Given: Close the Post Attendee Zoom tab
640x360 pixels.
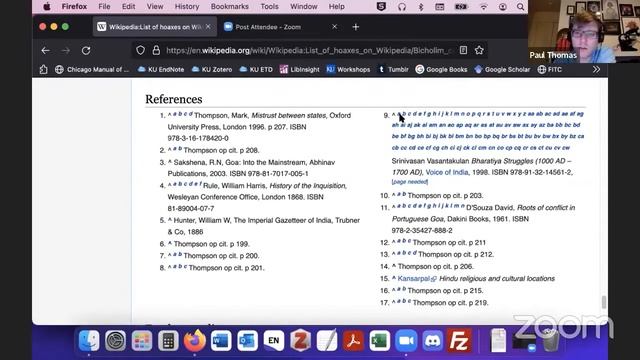Looking at the screenshot, I should tap(334, 27).
